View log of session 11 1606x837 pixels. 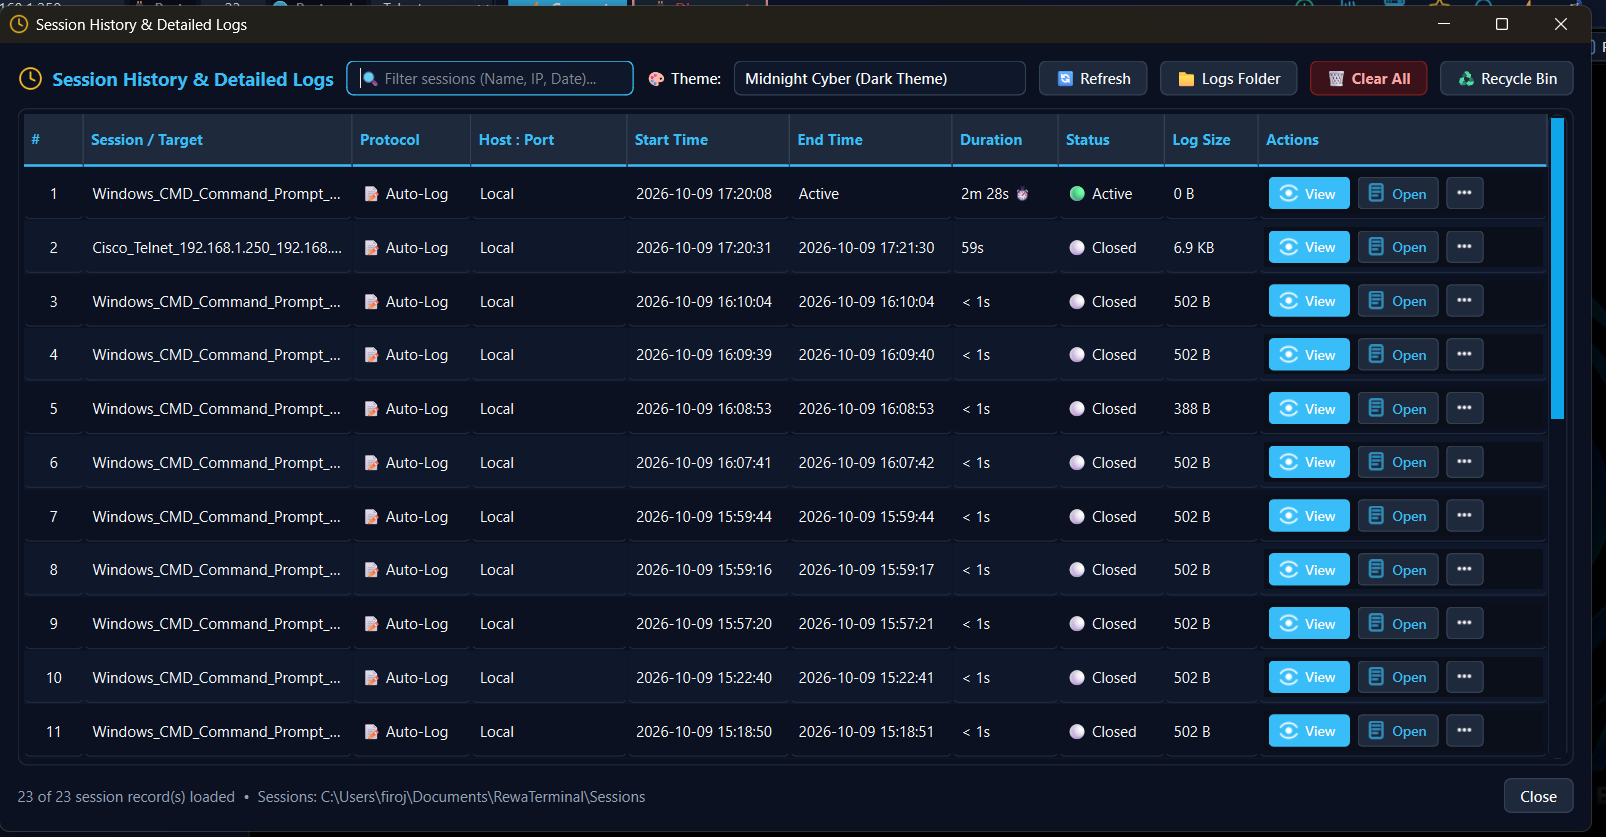click(1309, 731)
